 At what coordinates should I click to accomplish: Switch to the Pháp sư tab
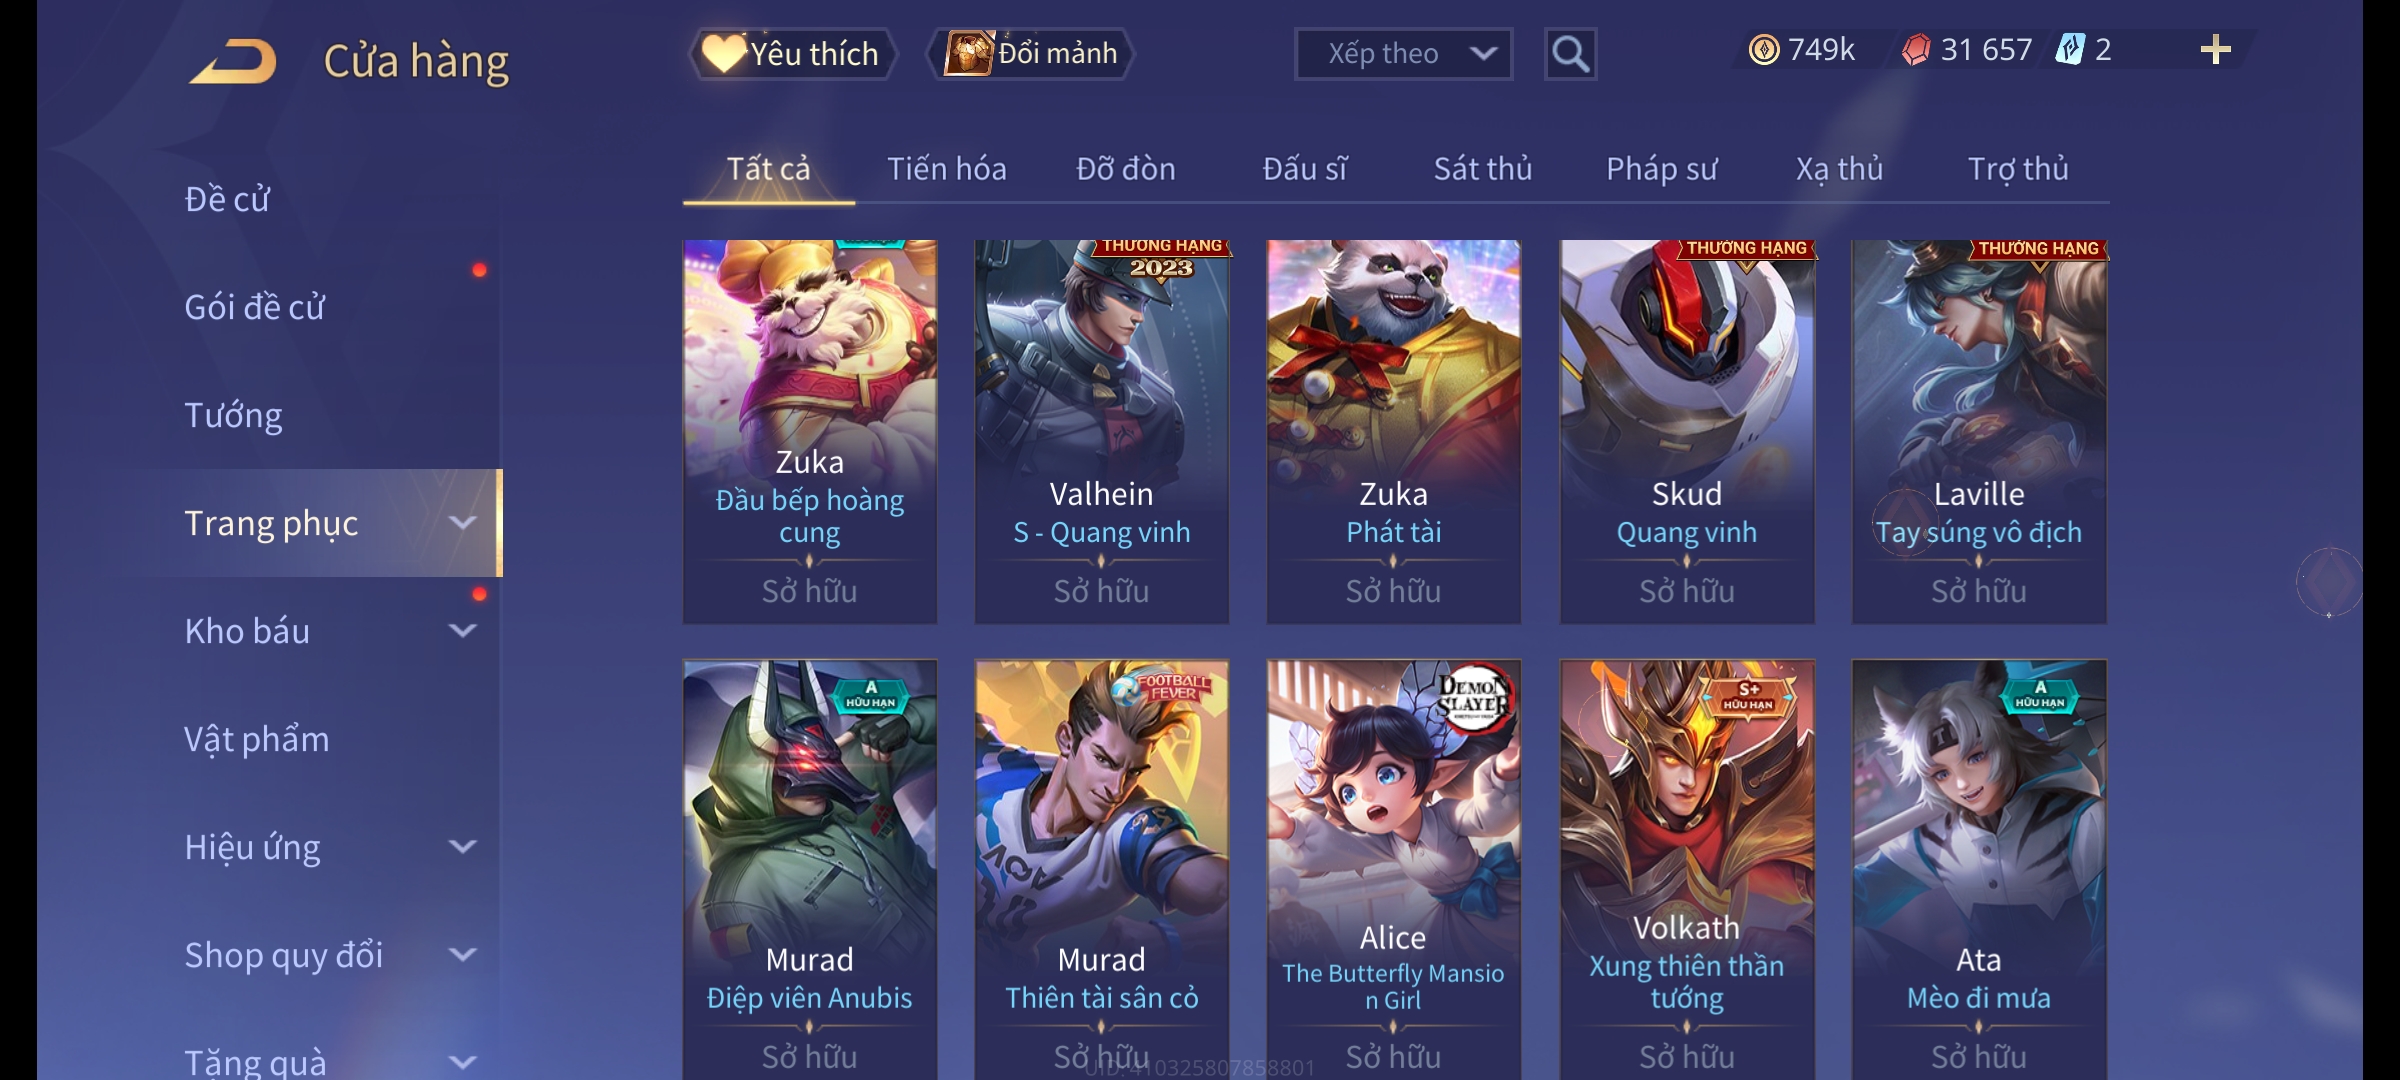coord(1661,169)
